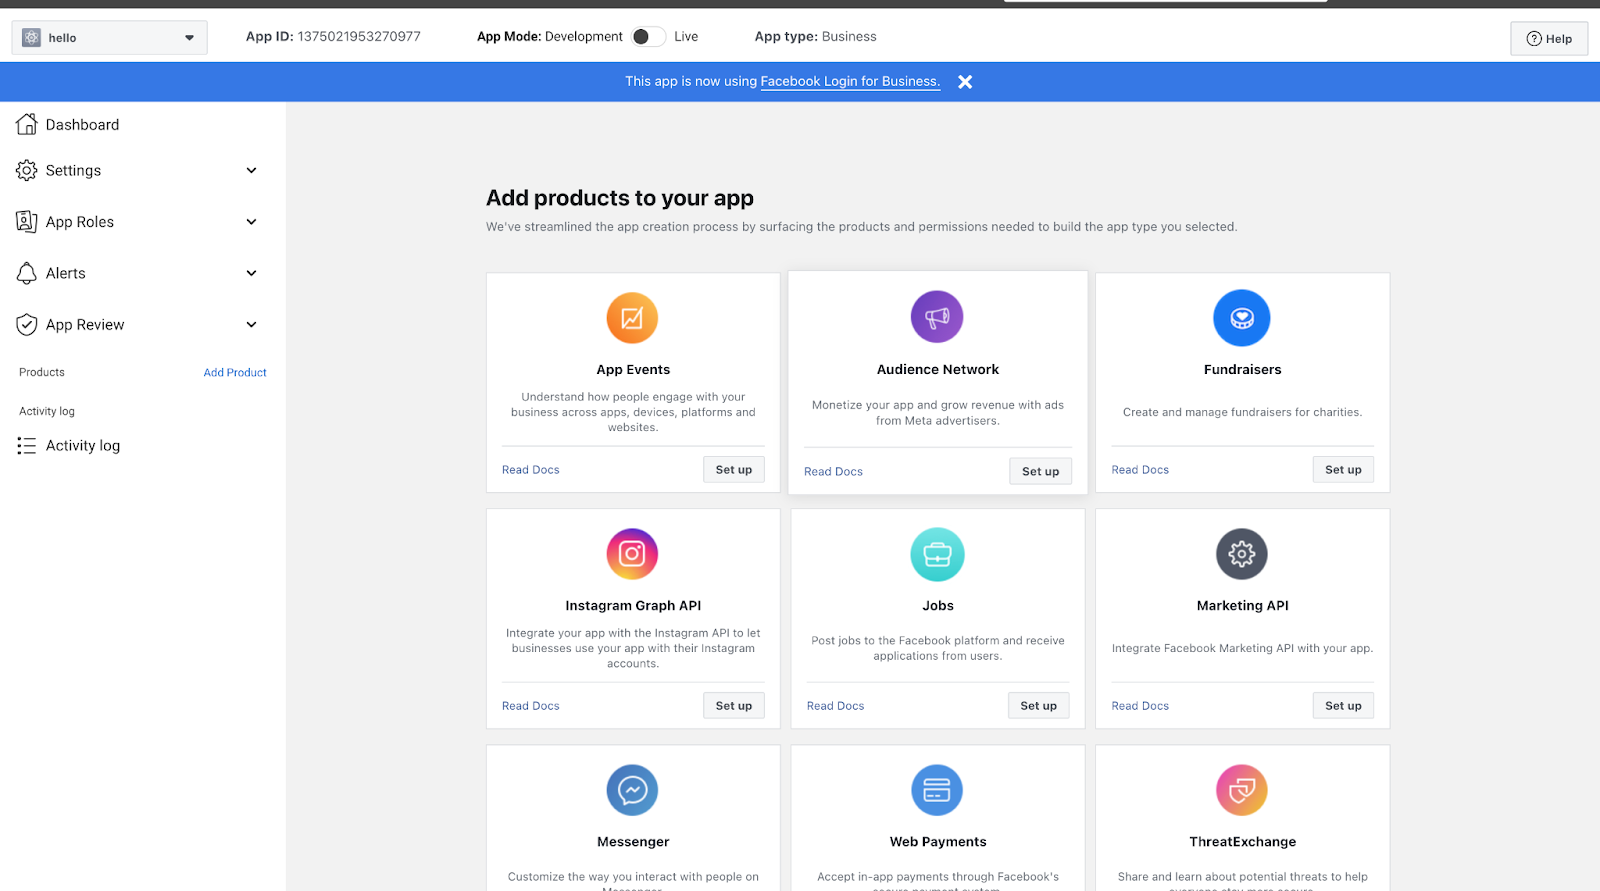Click the Marketing API gear icon

point(1242,554)
